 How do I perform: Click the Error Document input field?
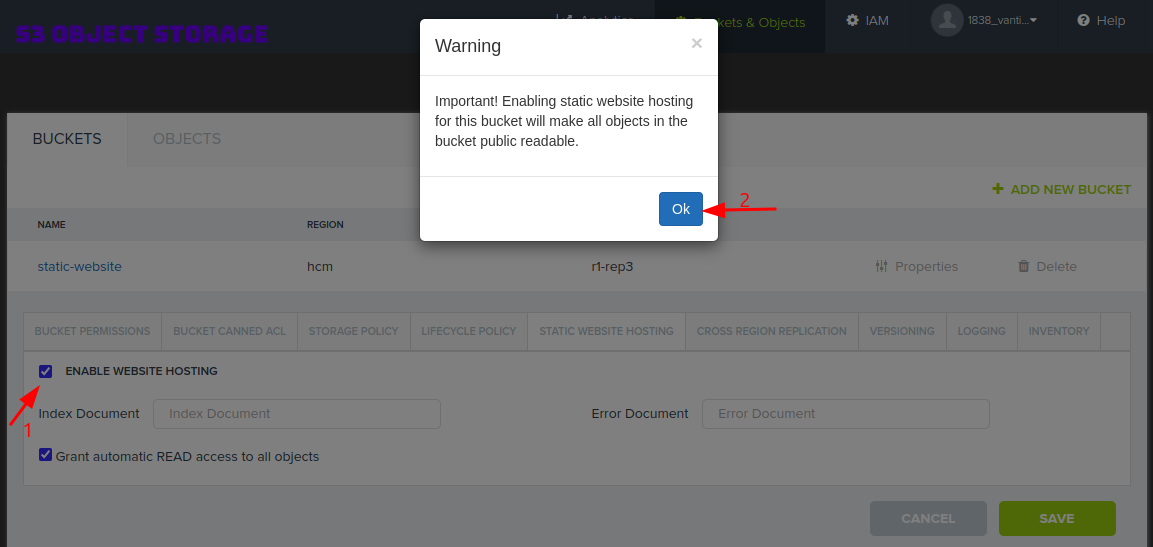[845, 414]
